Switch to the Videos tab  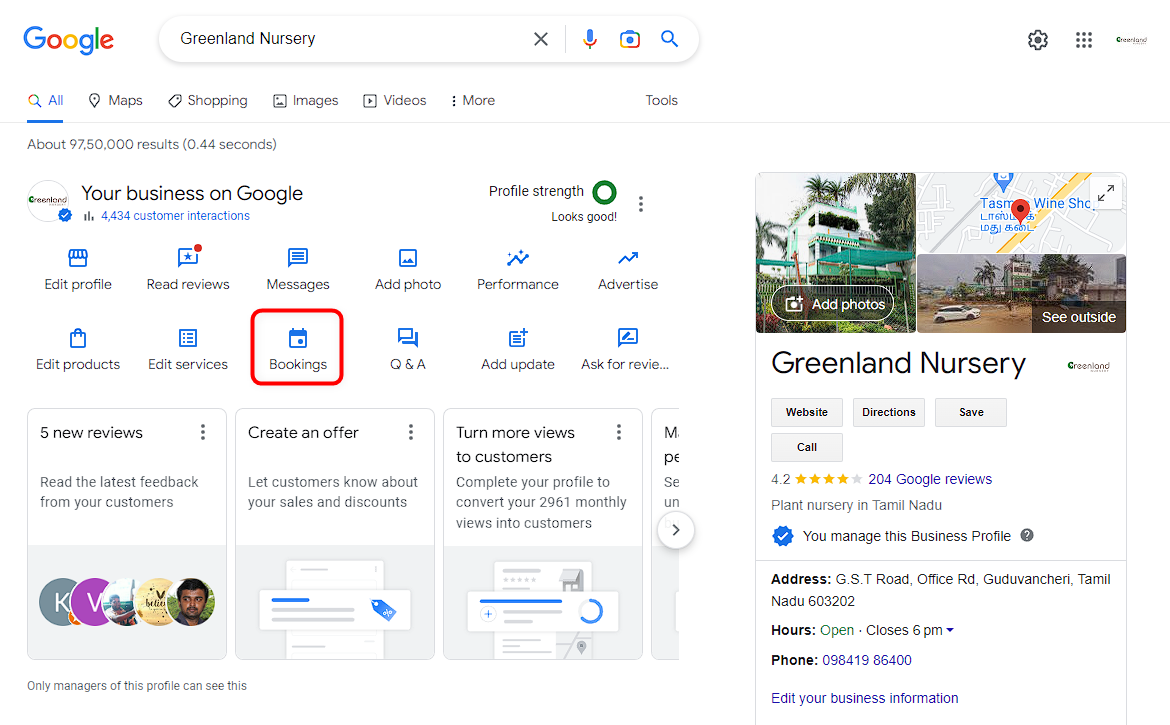click(395, 101)
